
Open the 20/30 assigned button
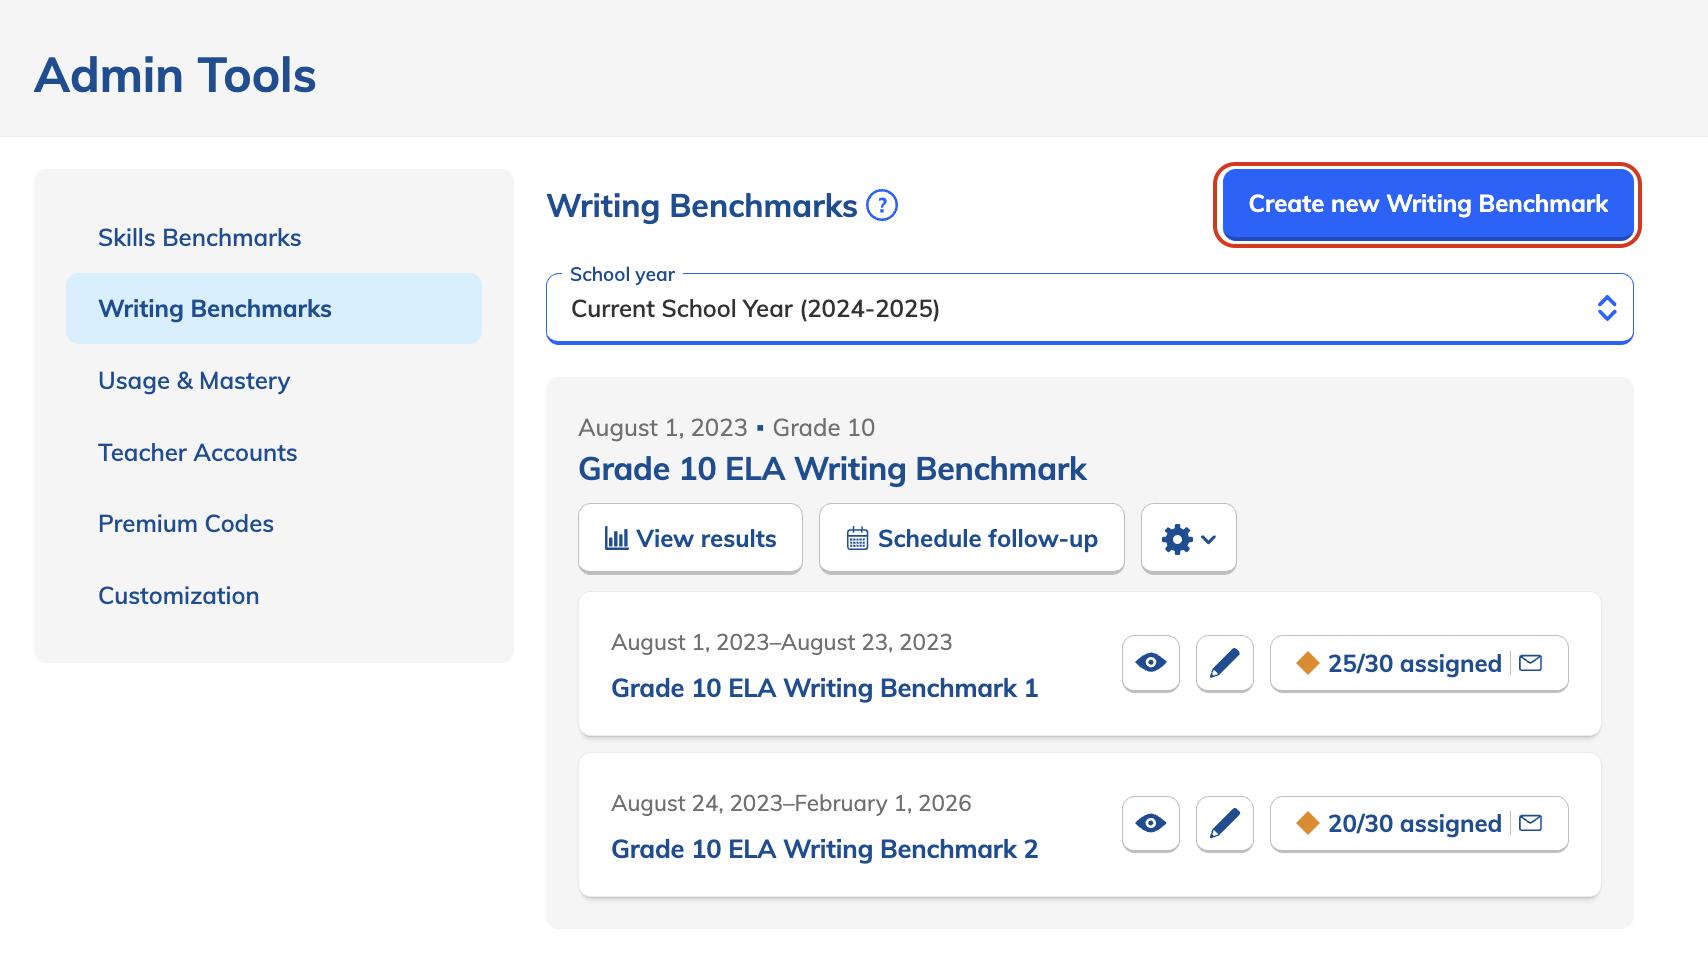coord(1419,823)
